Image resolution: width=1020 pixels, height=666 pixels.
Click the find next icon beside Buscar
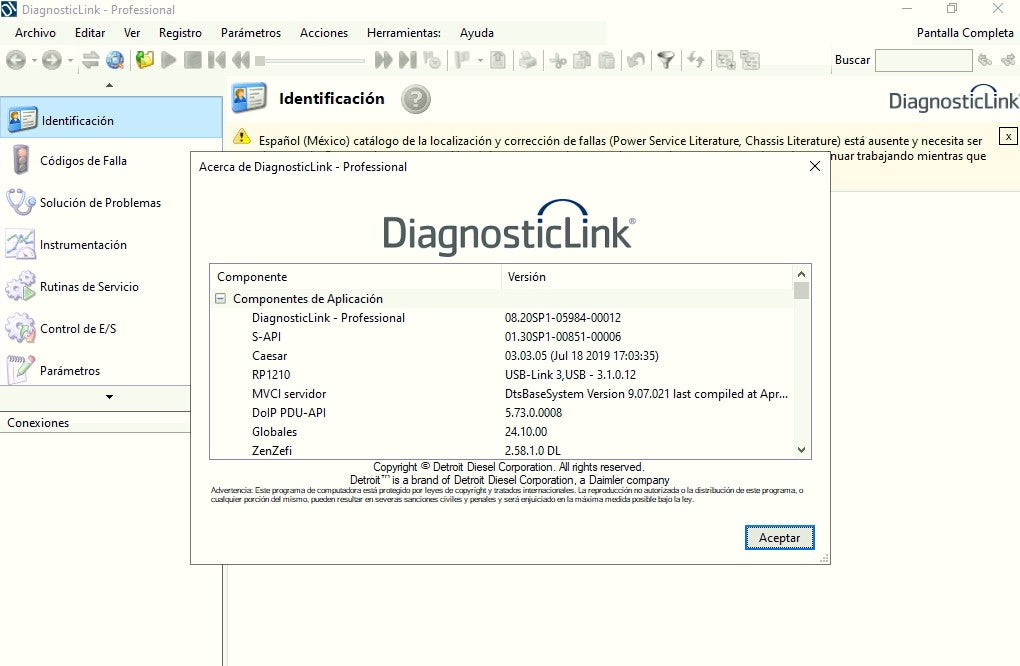click(1008, 60)
